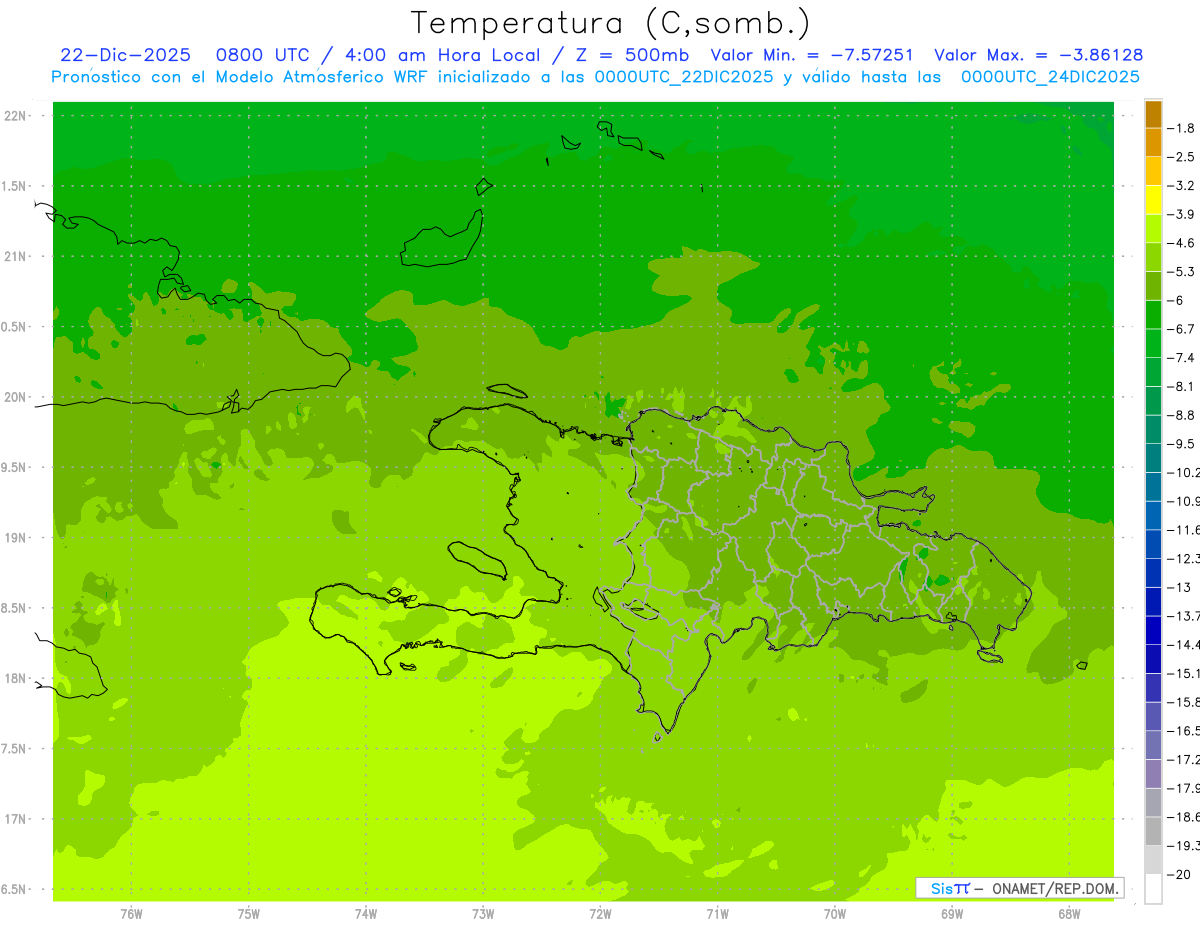Click the light gray swatch between -19.3 and -20

point(1153,859)
